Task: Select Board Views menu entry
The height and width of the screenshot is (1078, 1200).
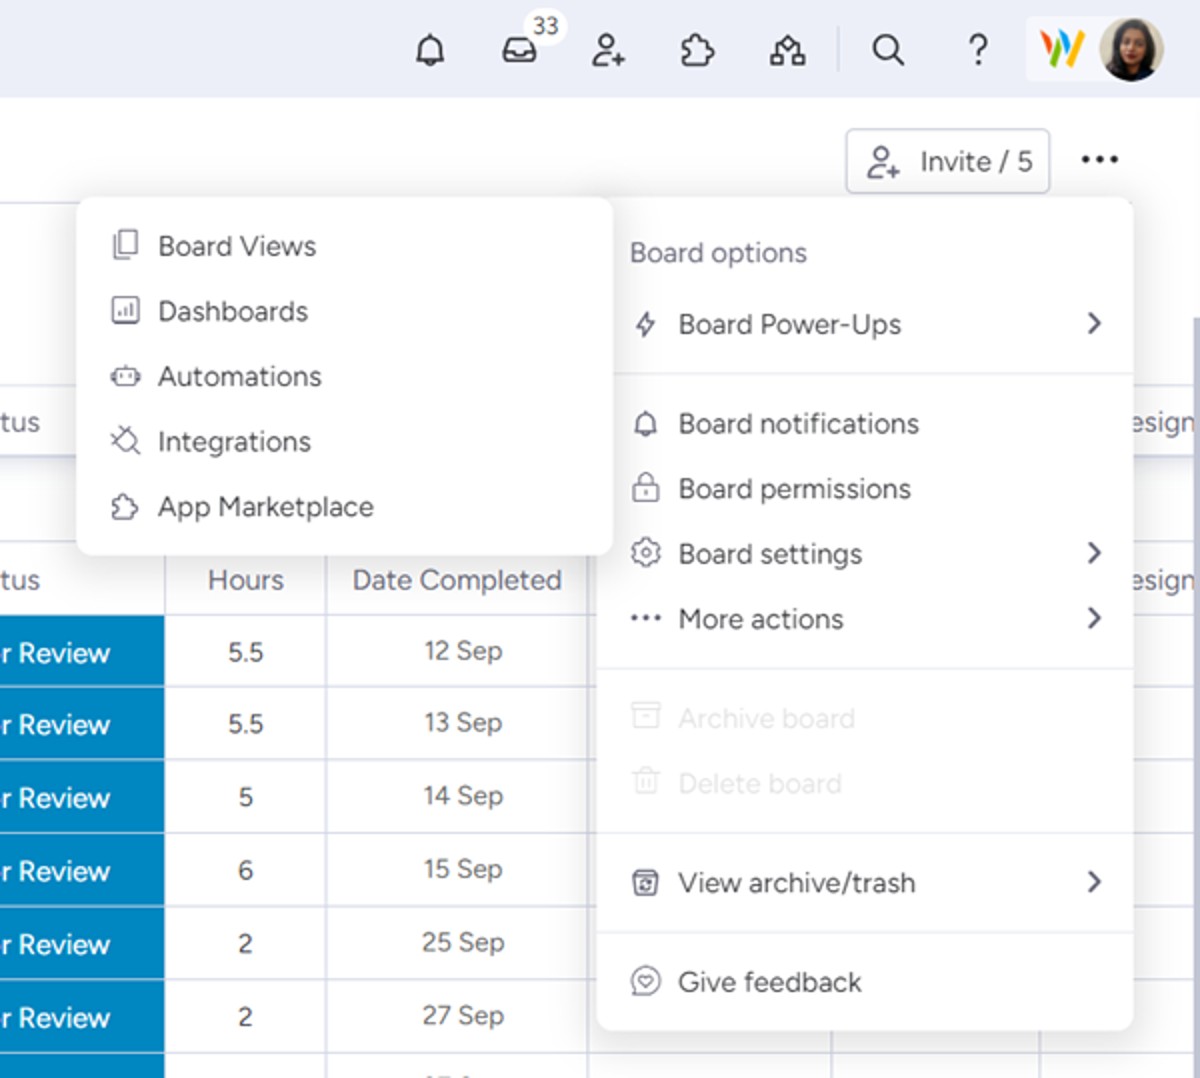Action: coord(344,246)
